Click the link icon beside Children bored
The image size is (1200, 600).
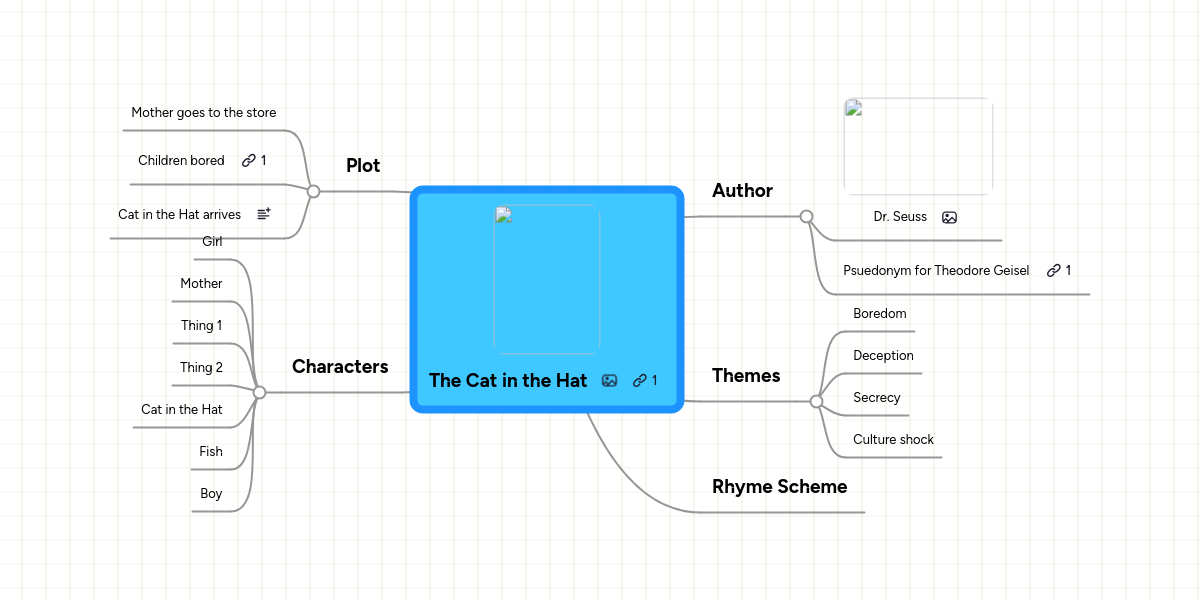(x=249, y=161)
